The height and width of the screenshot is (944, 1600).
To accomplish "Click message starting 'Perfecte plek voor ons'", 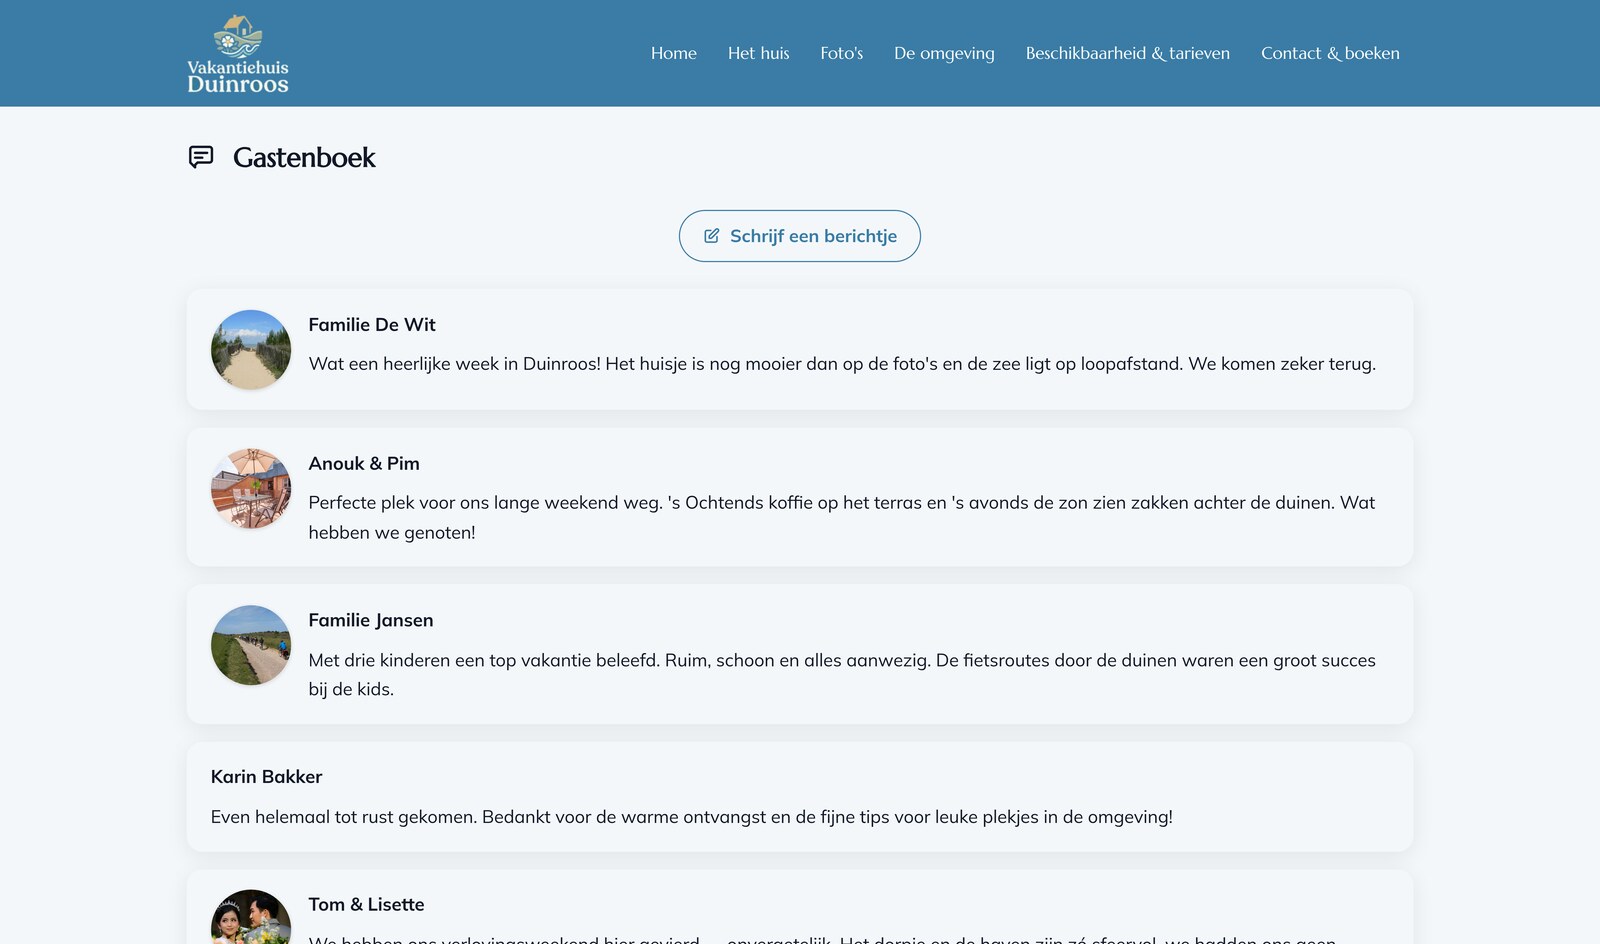I will (x=842, y=517).
